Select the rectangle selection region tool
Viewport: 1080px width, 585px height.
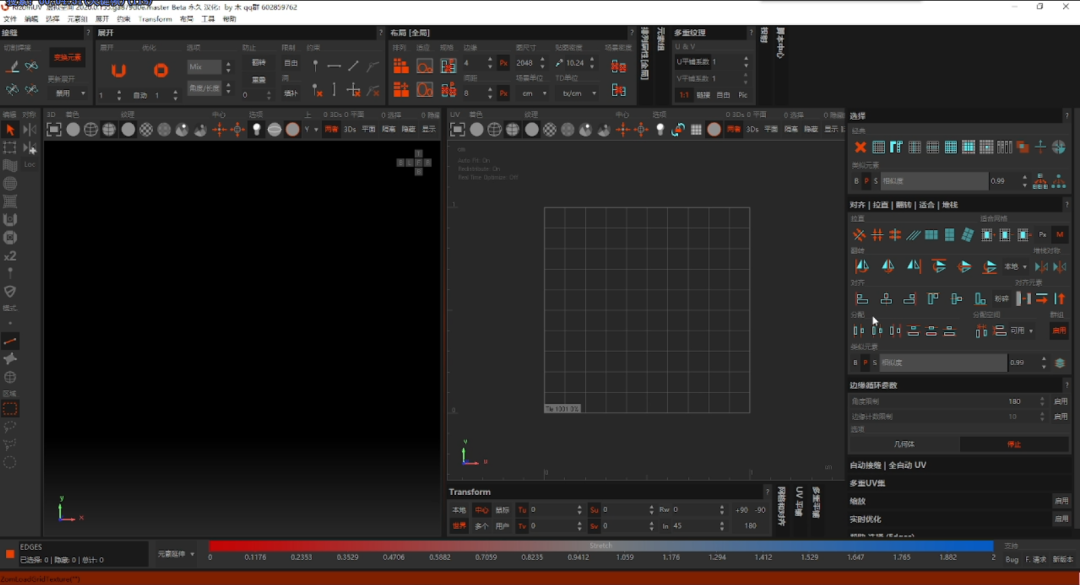coord(10,409)
